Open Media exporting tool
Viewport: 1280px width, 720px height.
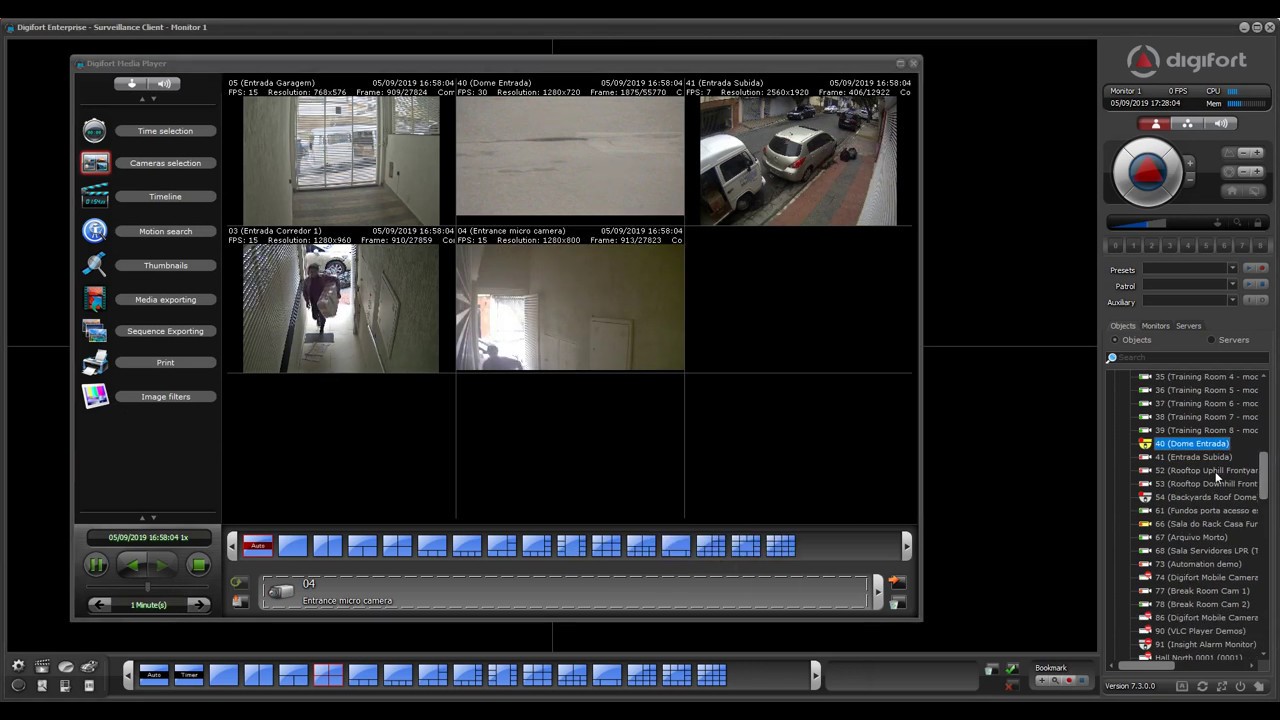[165, 299]
